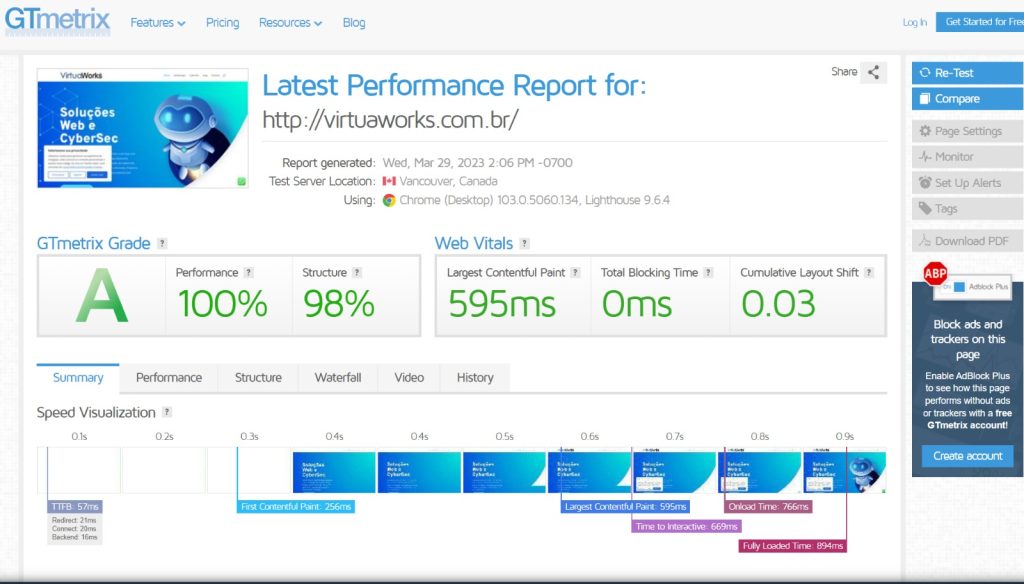Switch to the Performance tab
Screen dimensions: 1024x584
168,378
